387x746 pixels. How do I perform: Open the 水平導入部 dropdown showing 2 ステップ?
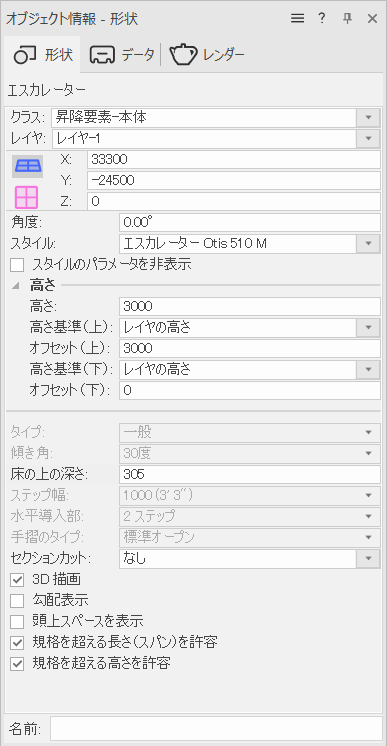click(x=249, y=516)
